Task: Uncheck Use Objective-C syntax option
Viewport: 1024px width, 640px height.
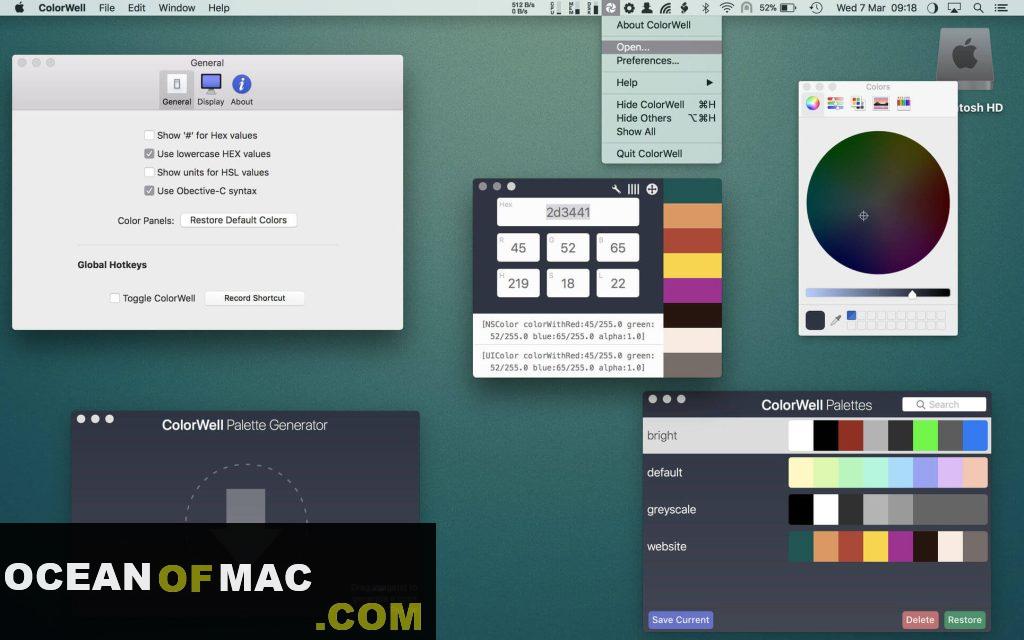Action: [149, 191]
